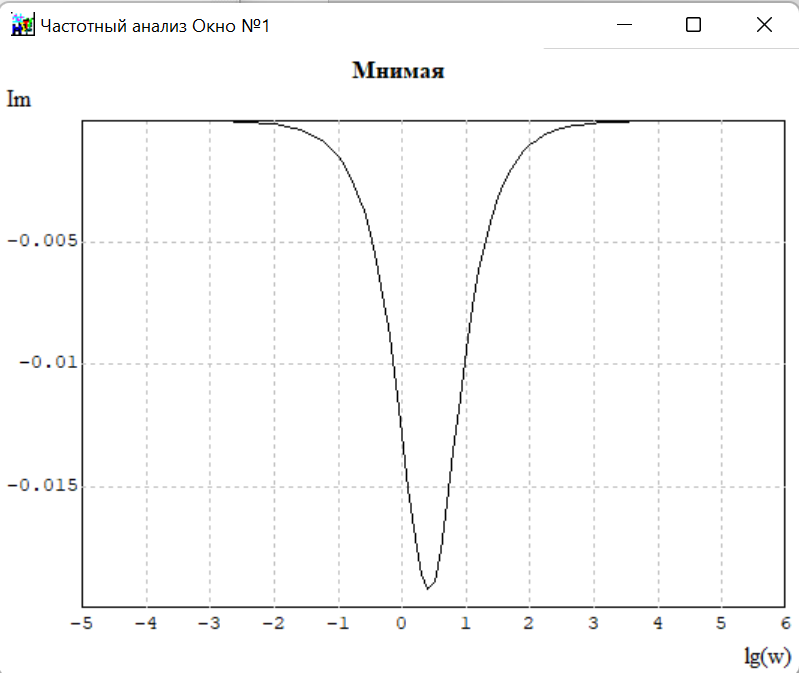
Task: Click the x-axis tick label -3
Action: (209, 623)
